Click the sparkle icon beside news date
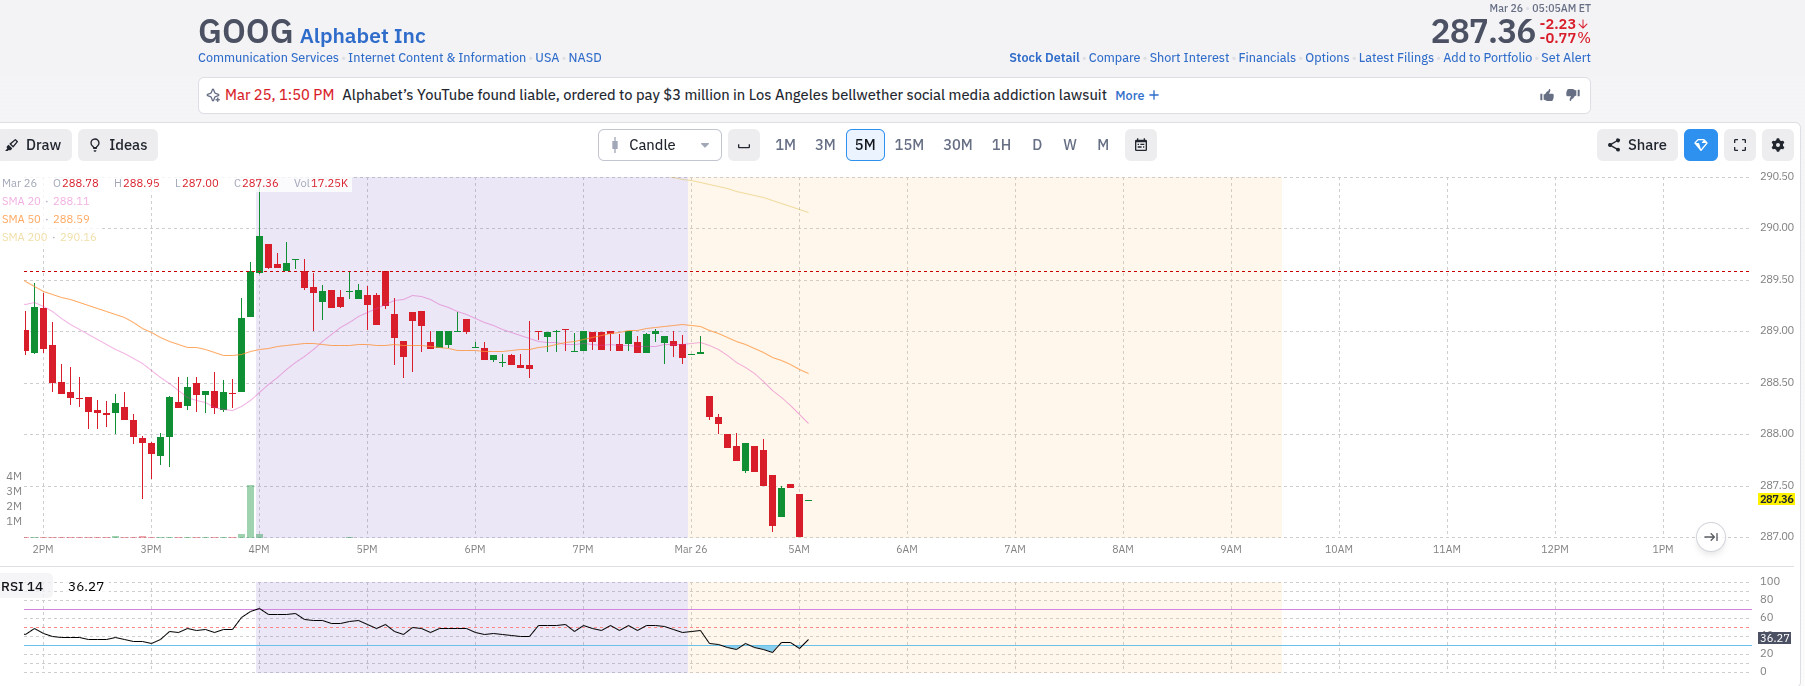 point(213,96)
